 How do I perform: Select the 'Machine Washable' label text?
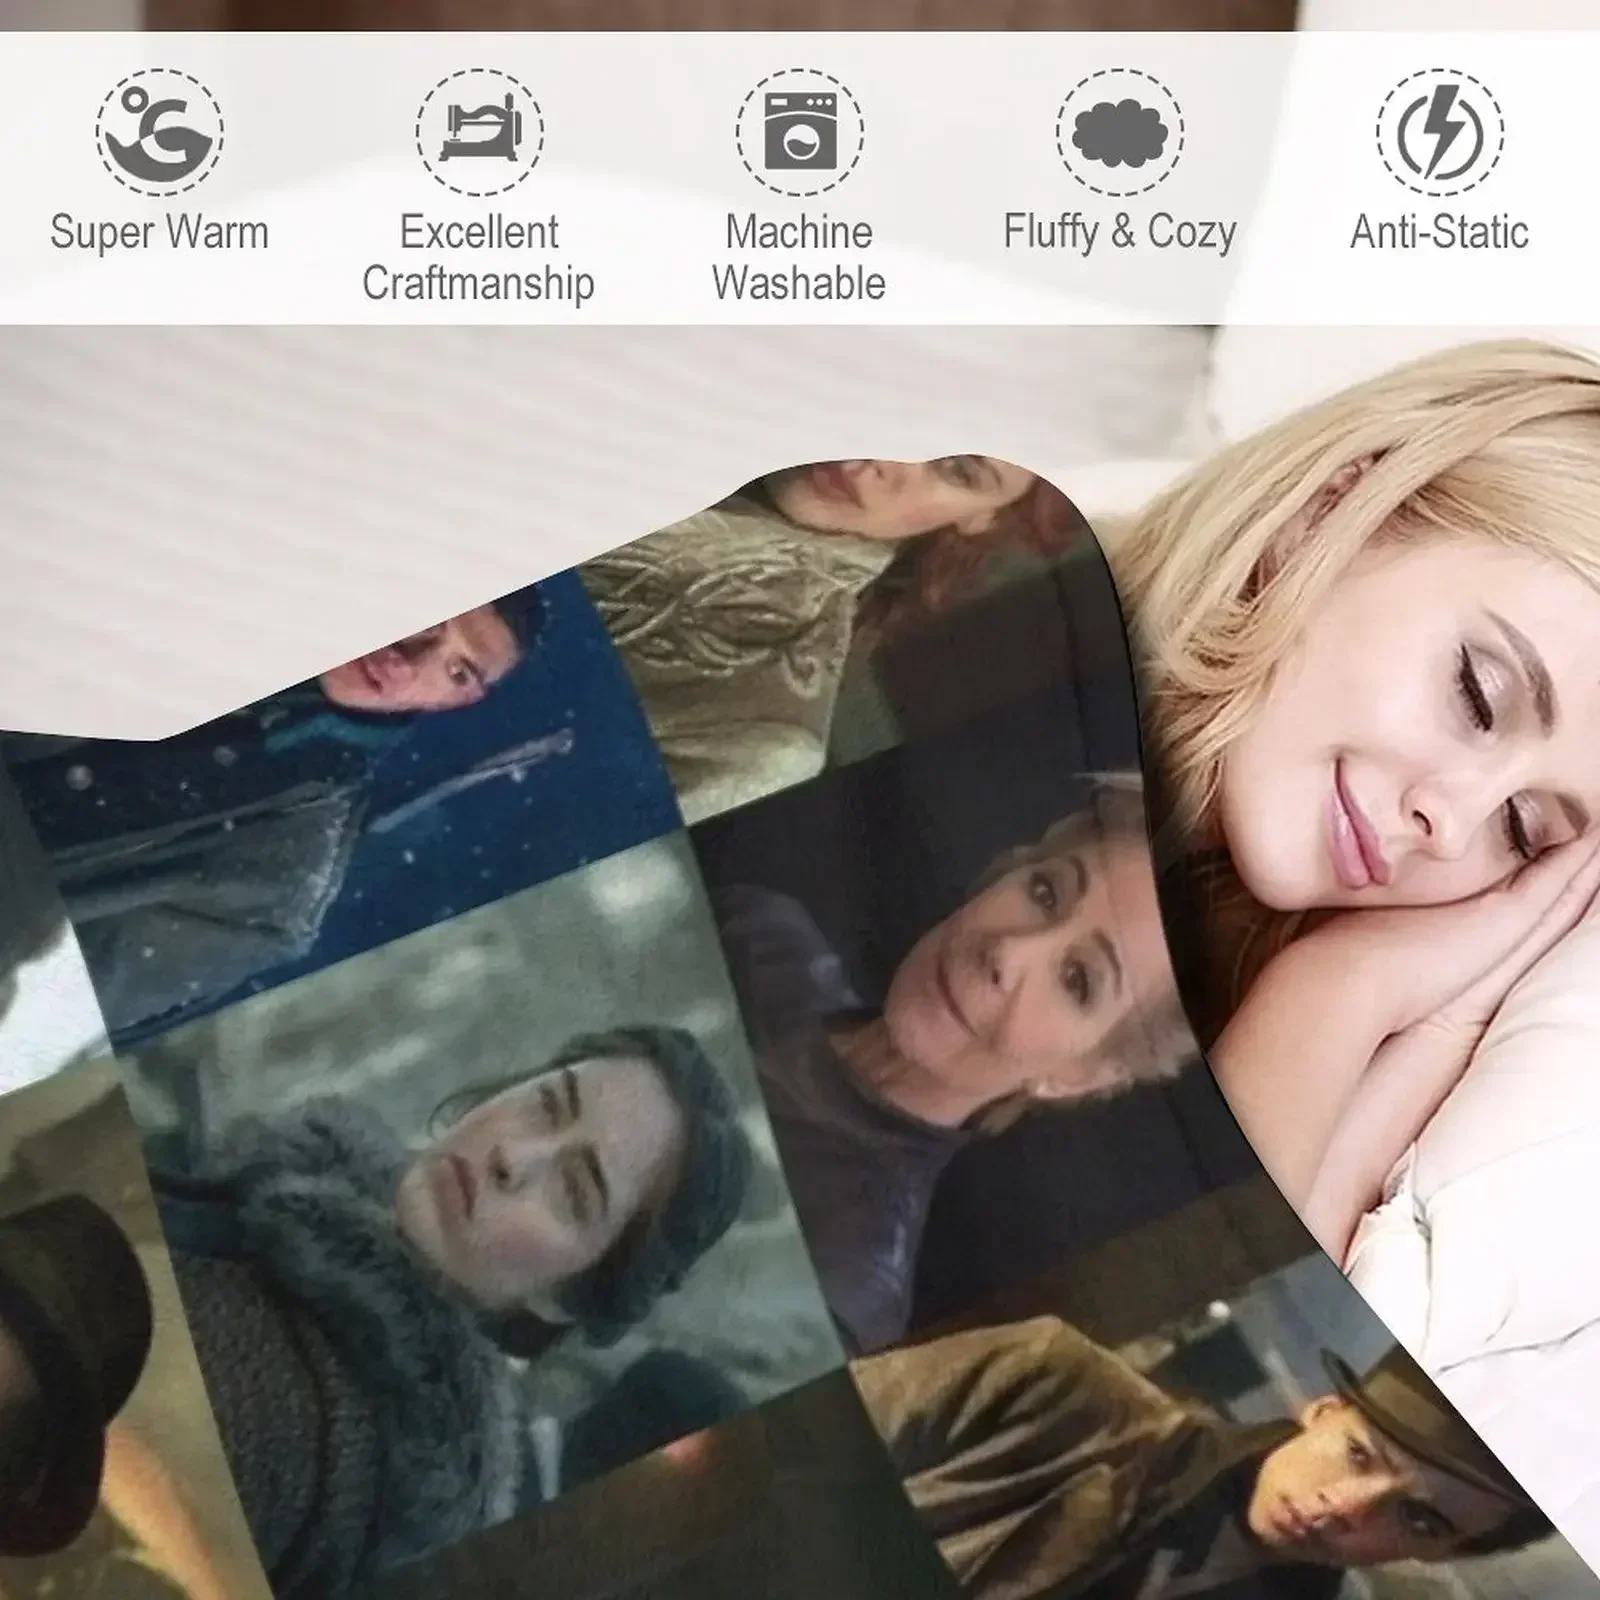tap(799, 258)
